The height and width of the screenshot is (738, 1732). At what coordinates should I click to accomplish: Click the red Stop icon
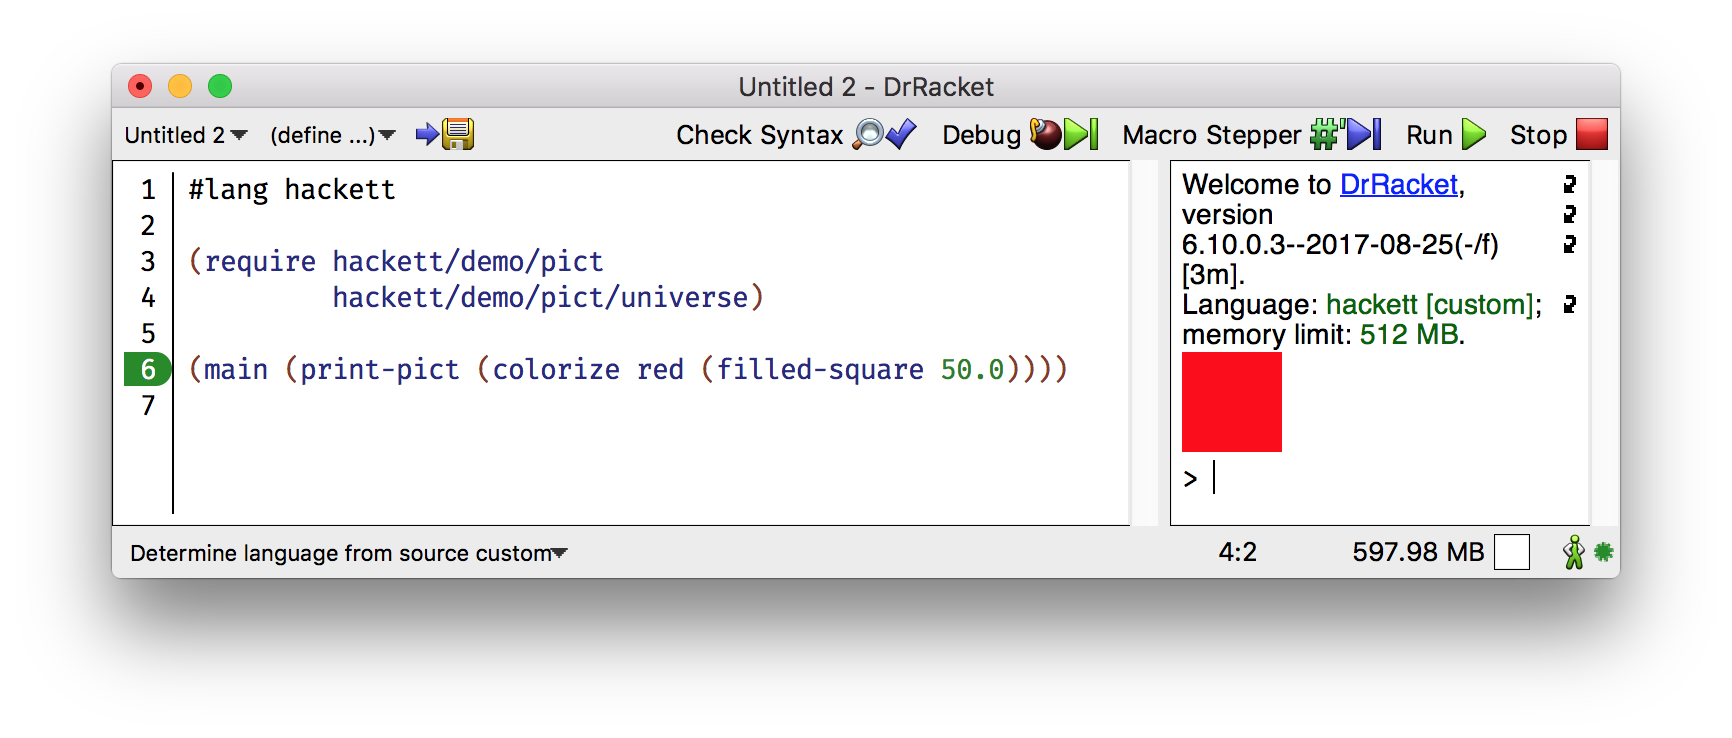[x=1592, y=134]
